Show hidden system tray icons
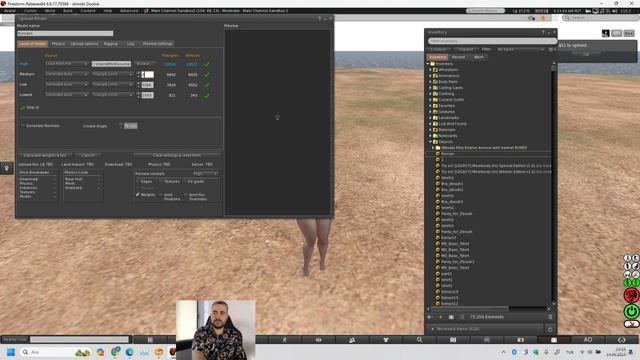This screenshot has width=640, height=360. tap(503, 352)
